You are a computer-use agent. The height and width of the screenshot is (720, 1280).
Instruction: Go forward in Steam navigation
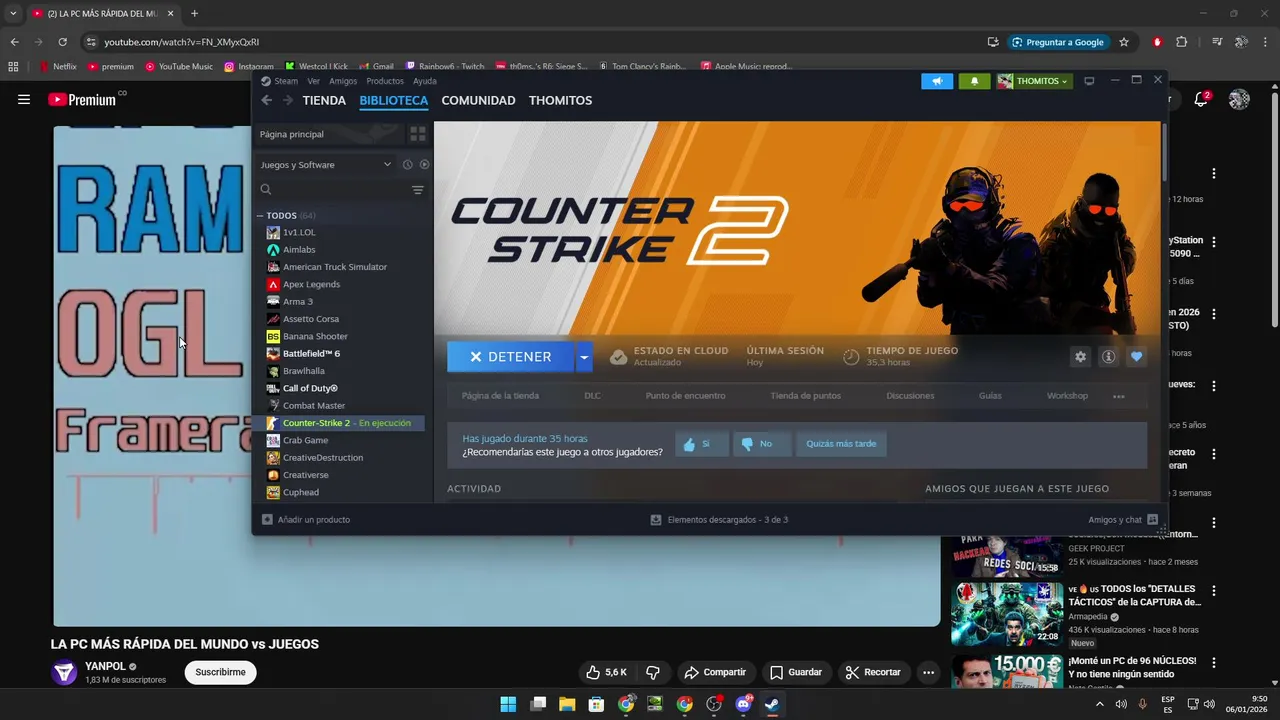(288, 100)
